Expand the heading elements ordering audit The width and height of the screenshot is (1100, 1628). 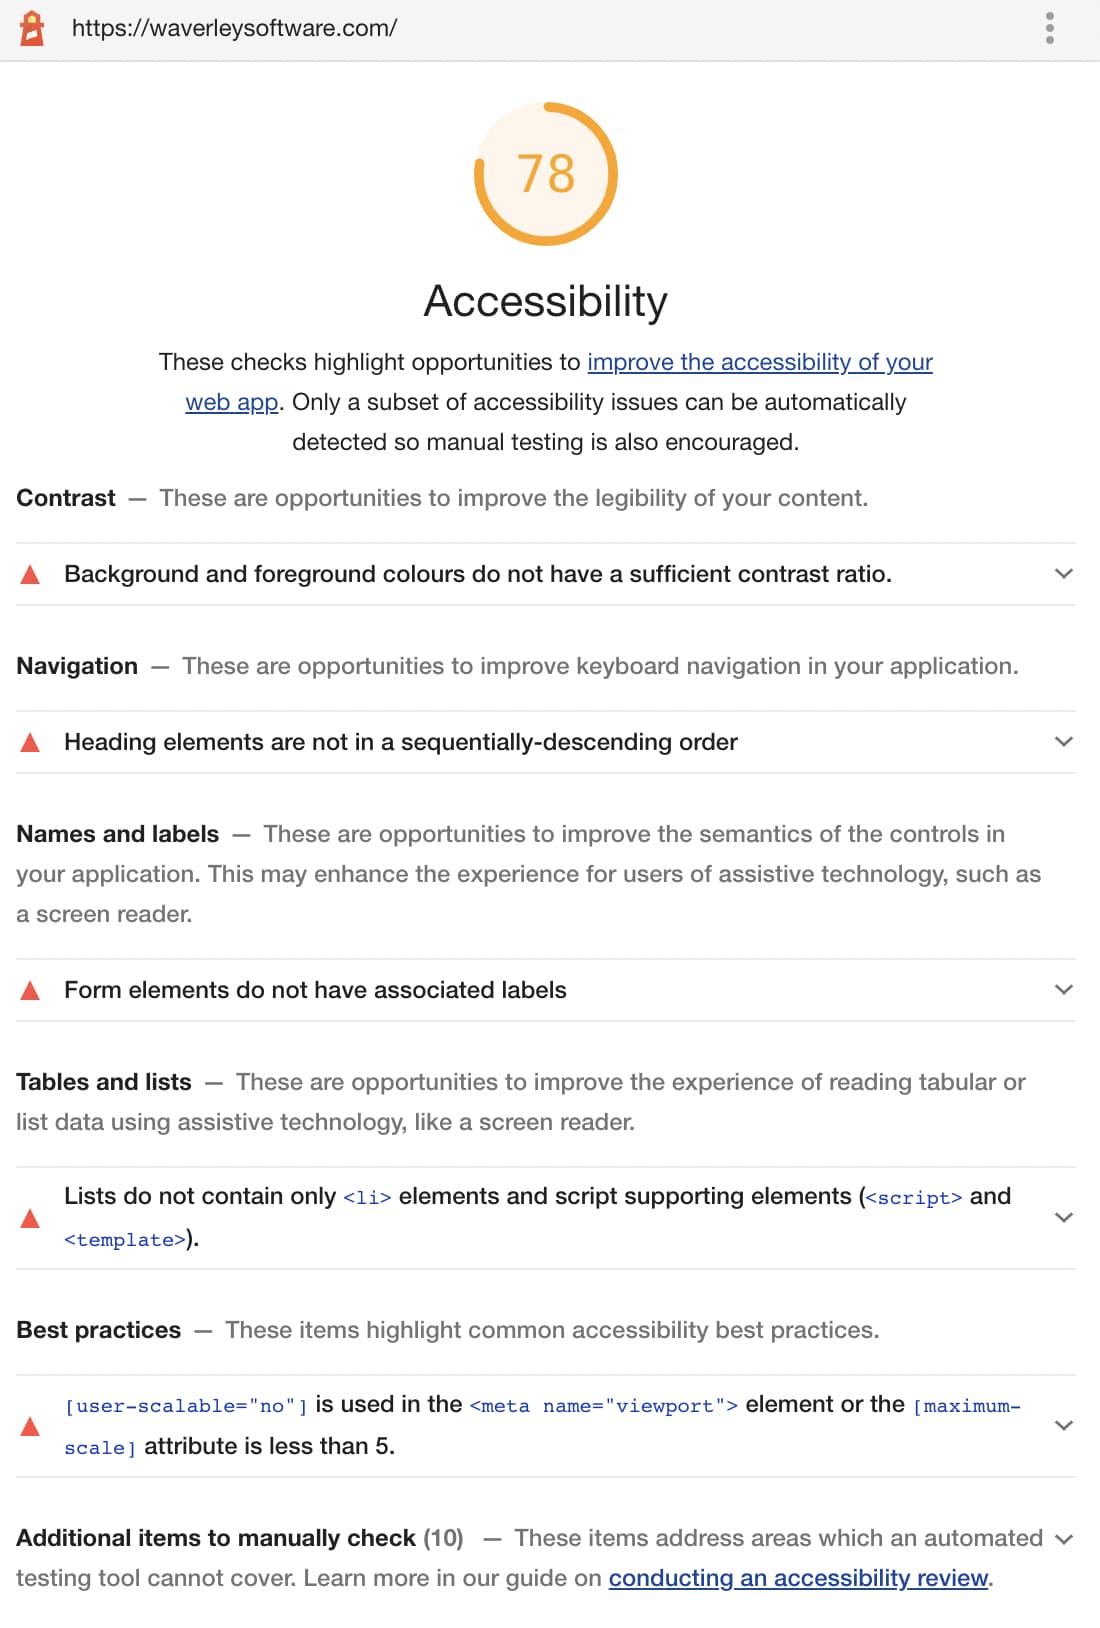(x=1062, y=741)
